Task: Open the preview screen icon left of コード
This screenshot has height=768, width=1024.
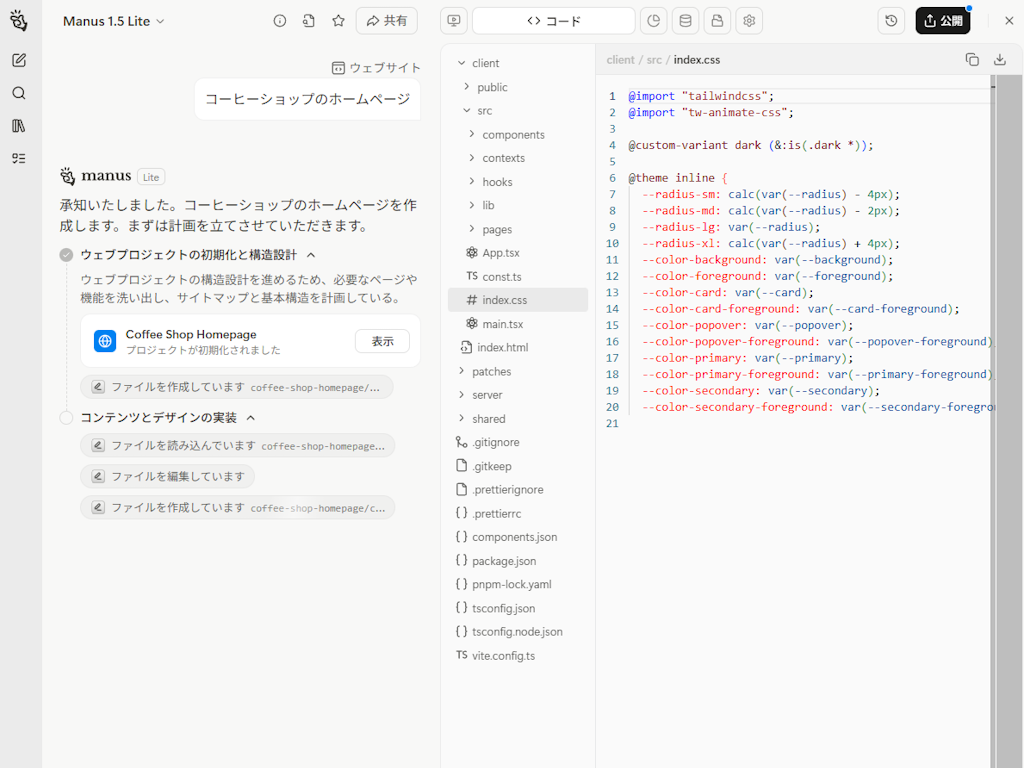Action: 453,20
